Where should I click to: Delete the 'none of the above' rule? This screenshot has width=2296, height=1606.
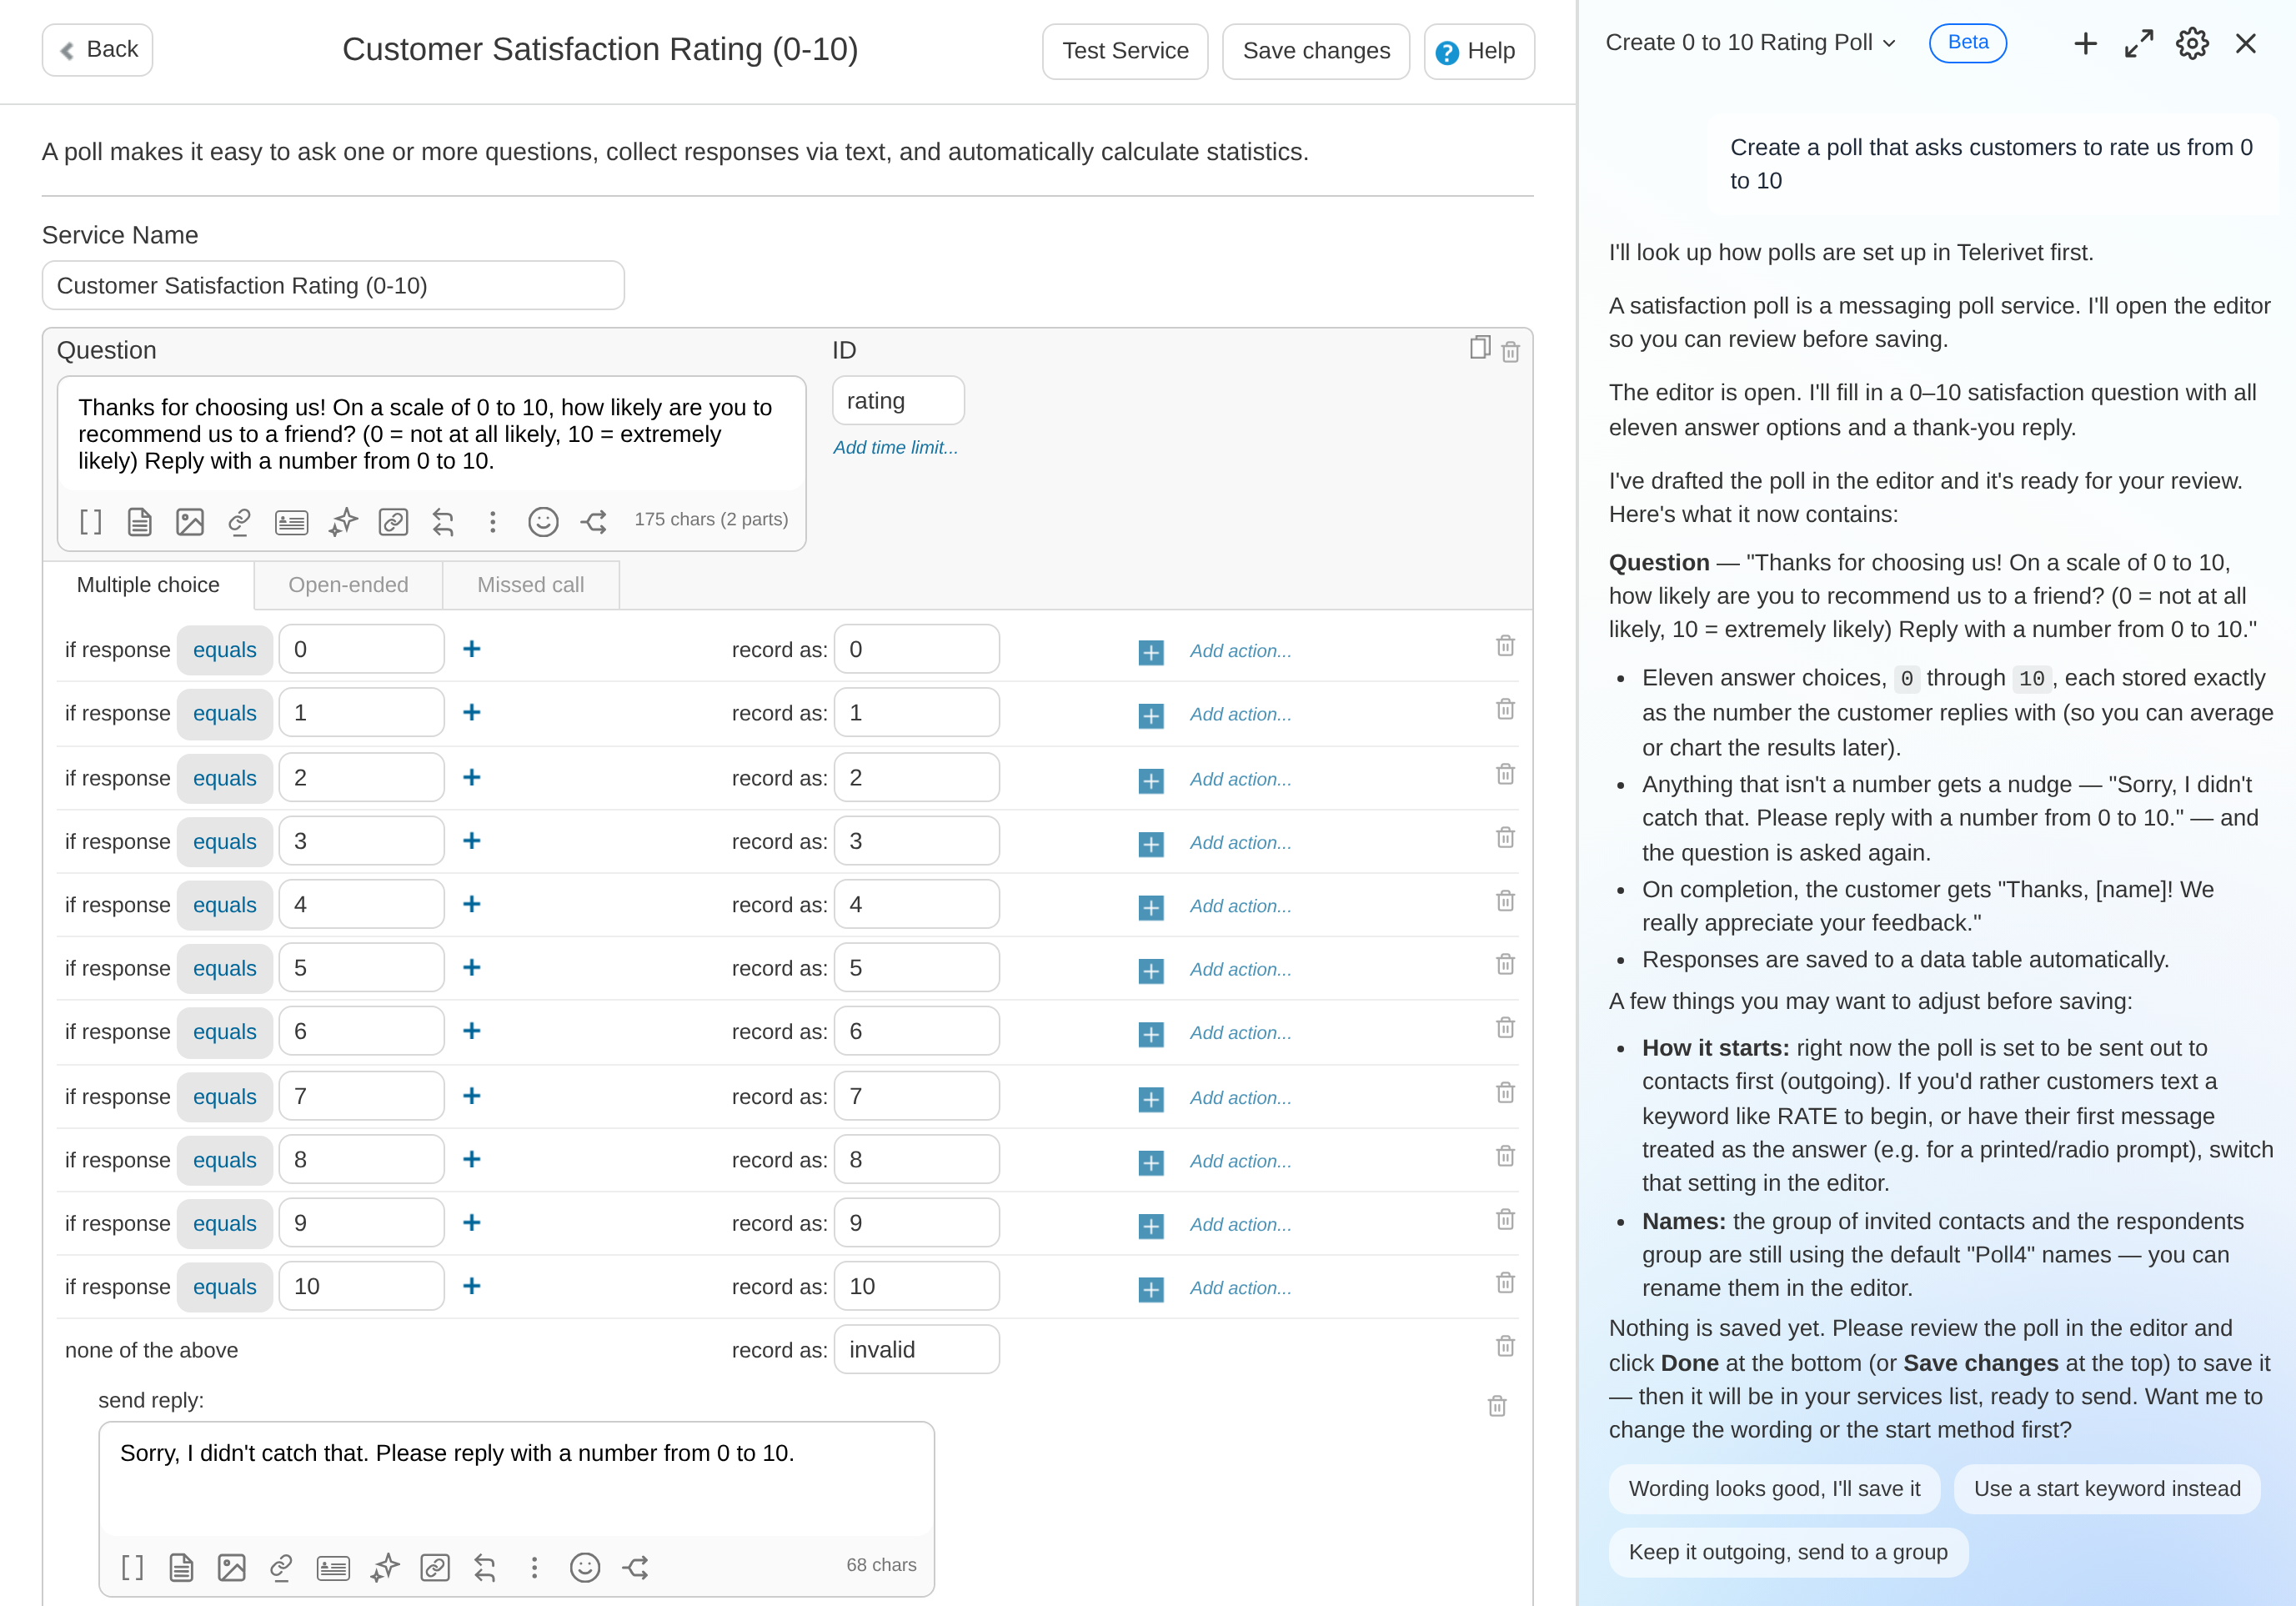click(1505, 1346)
